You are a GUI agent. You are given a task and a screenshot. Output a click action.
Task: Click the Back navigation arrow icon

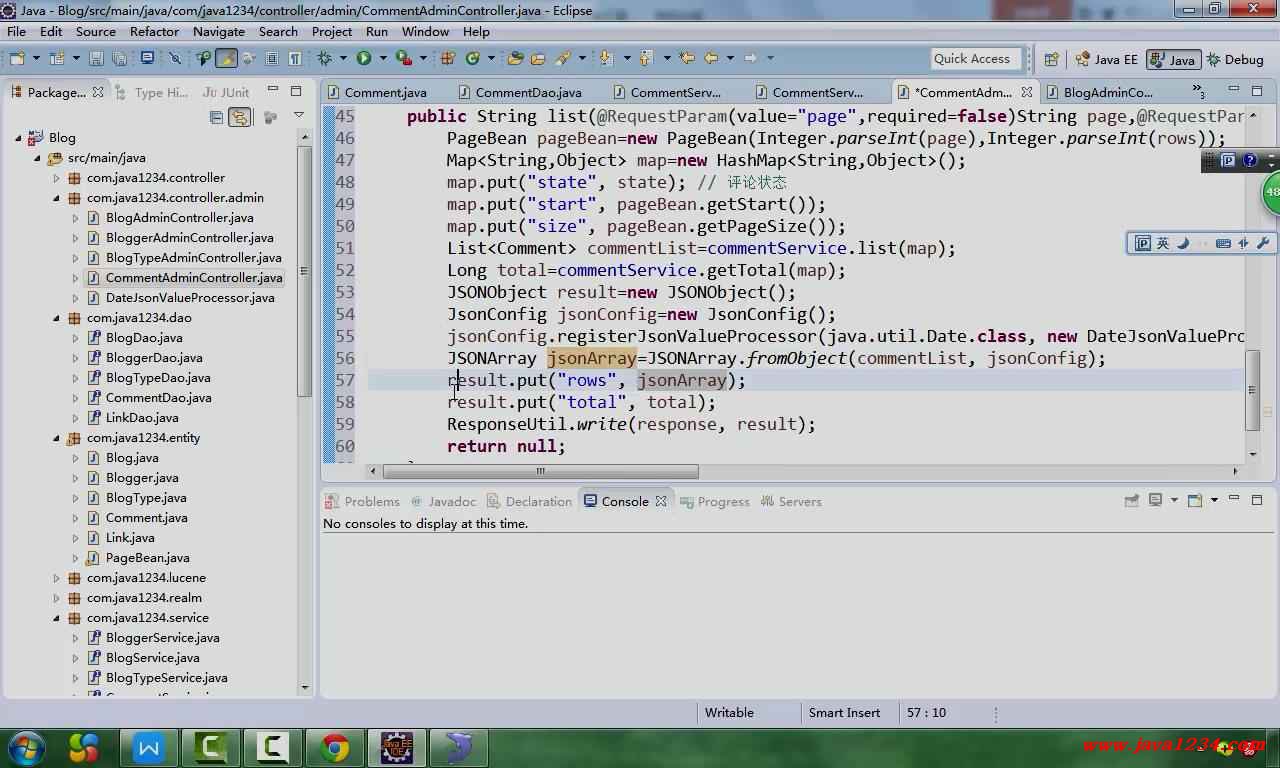pos(711,58)
